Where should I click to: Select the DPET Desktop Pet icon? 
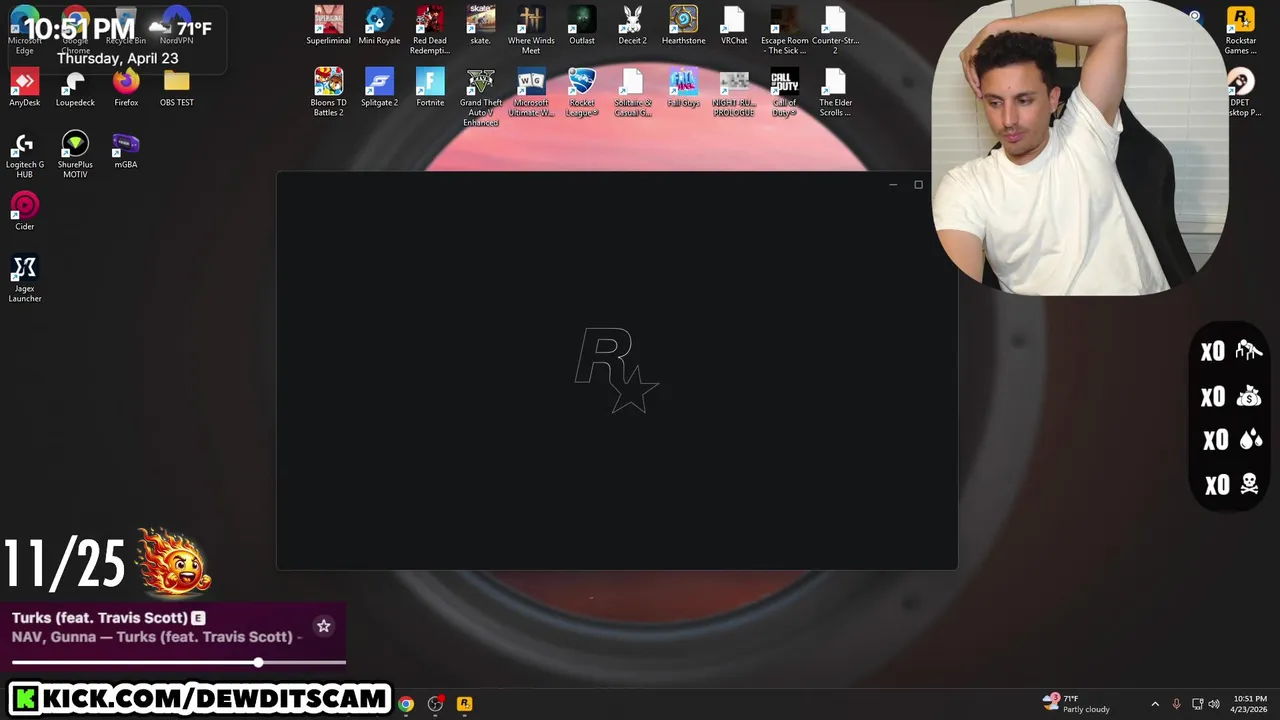pyautogui.click(x=1240, y=92)
